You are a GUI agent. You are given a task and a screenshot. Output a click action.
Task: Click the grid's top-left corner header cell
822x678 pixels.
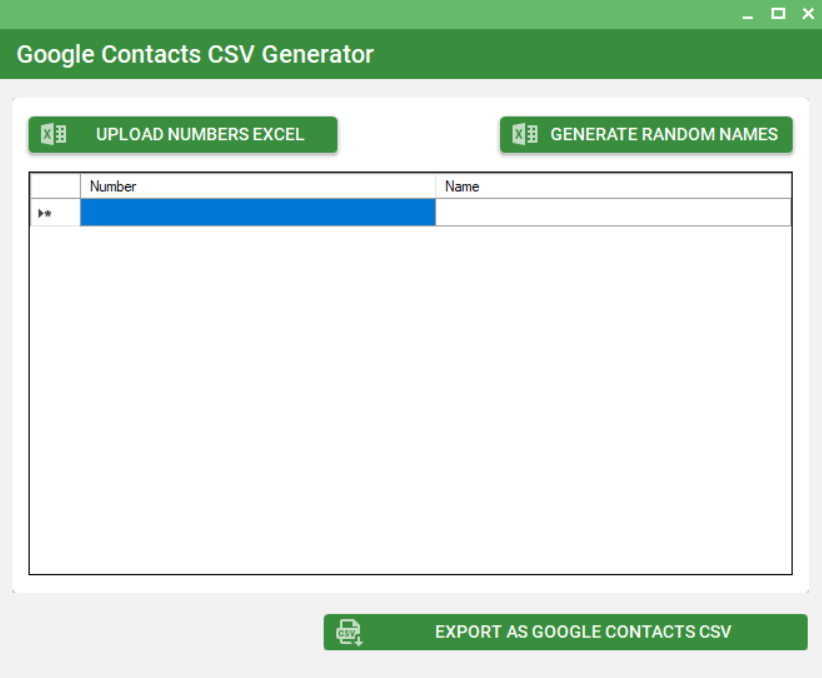pyautogui.click(x=55, y=186)
